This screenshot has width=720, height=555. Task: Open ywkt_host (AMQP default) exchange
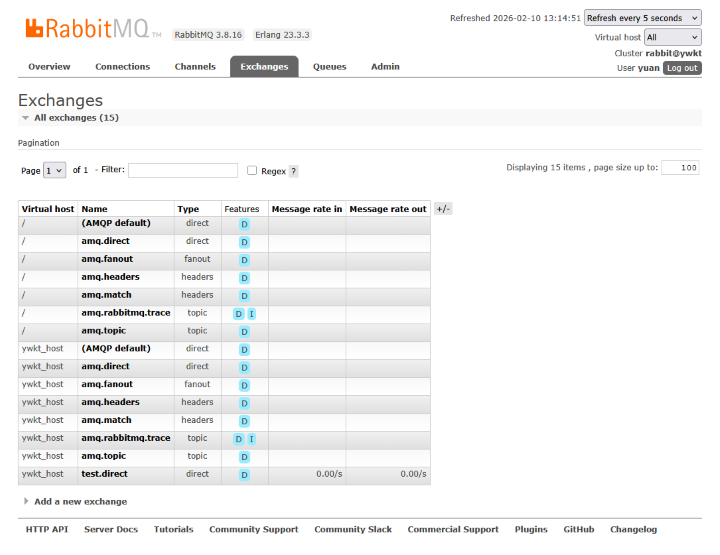click(x=116, y=348)
